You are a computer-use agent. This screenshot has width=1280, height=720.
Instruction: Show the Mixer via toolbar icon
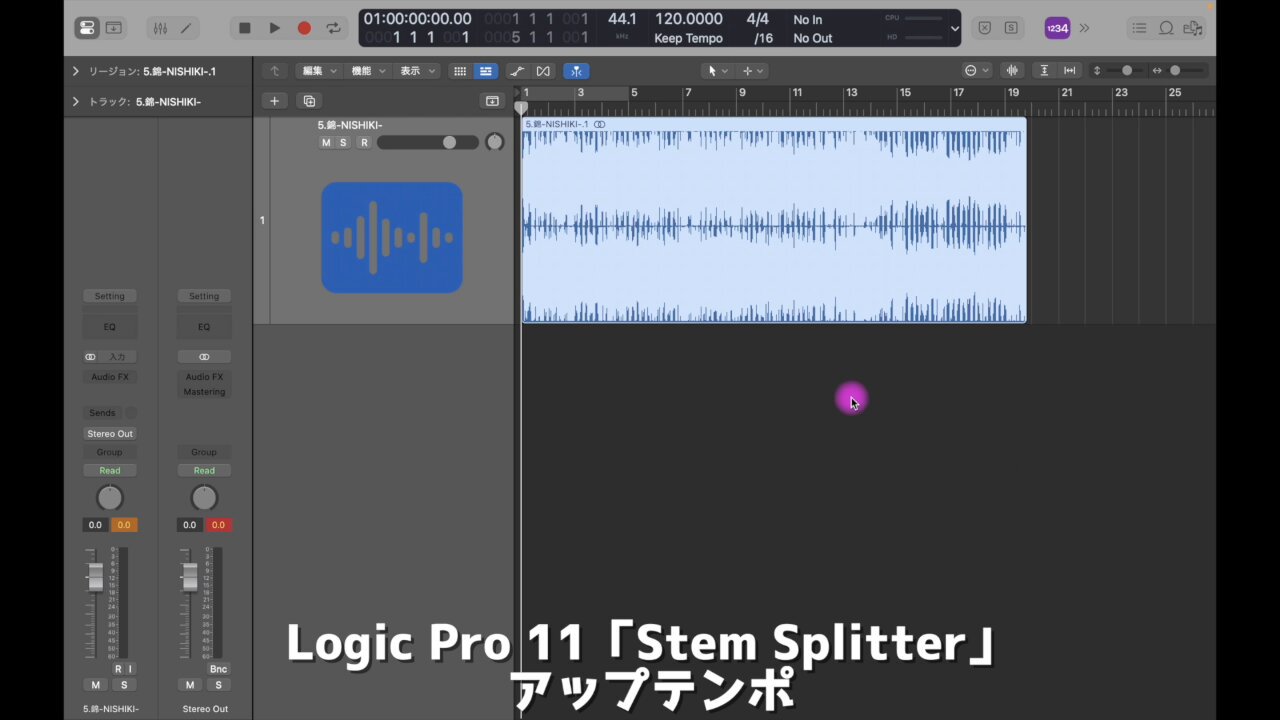coord(161,28)
